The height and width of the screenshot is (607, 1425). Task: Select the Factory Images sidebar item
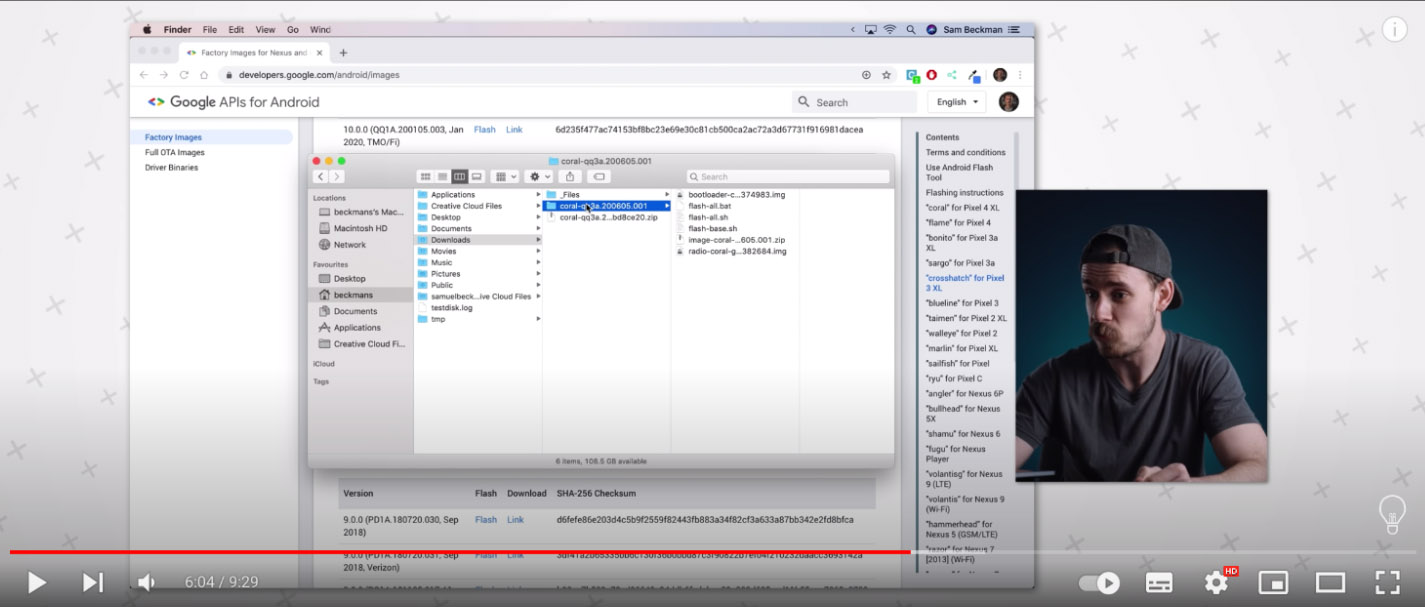[x=173, y=137]
